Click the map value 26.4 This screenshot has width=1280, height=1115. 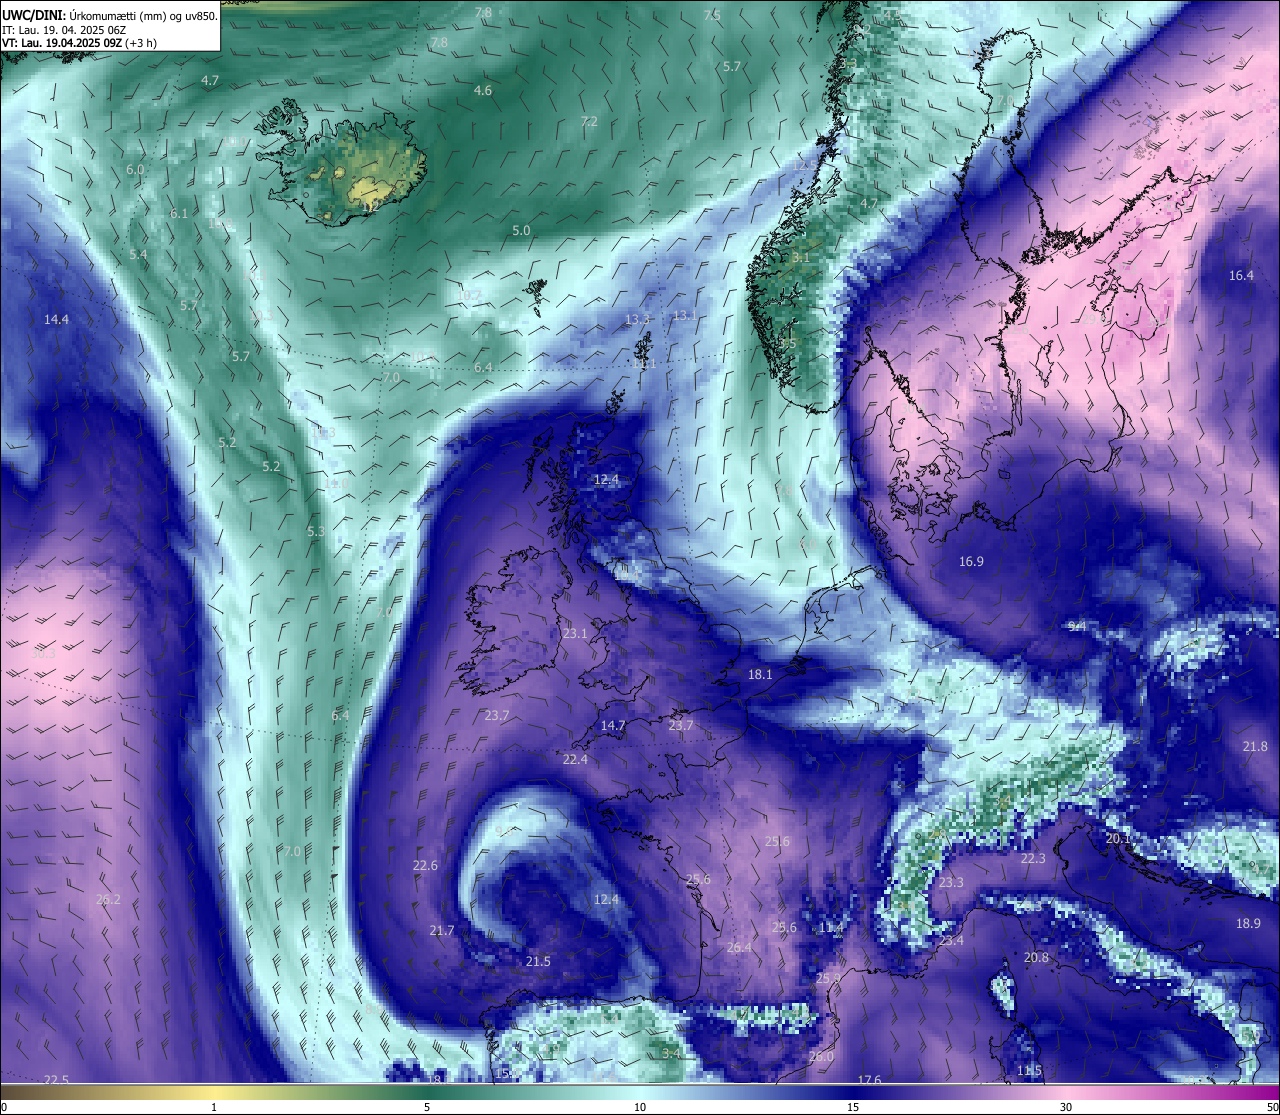[739, 948]
